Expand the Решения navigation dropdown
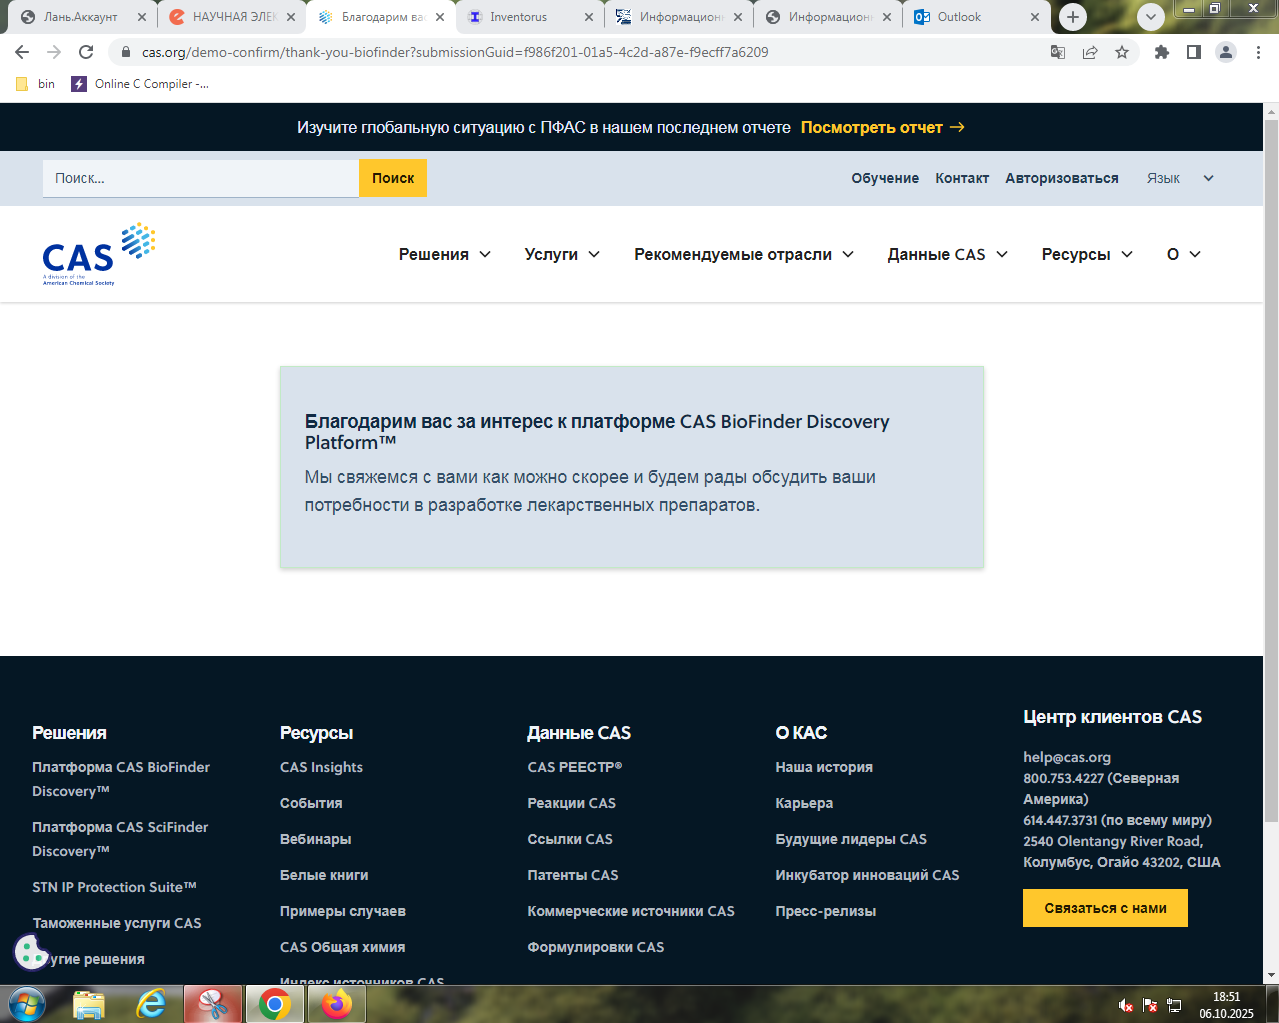Image resolution: width=1279 pixels, height=1023 pixels. point(445,254)
